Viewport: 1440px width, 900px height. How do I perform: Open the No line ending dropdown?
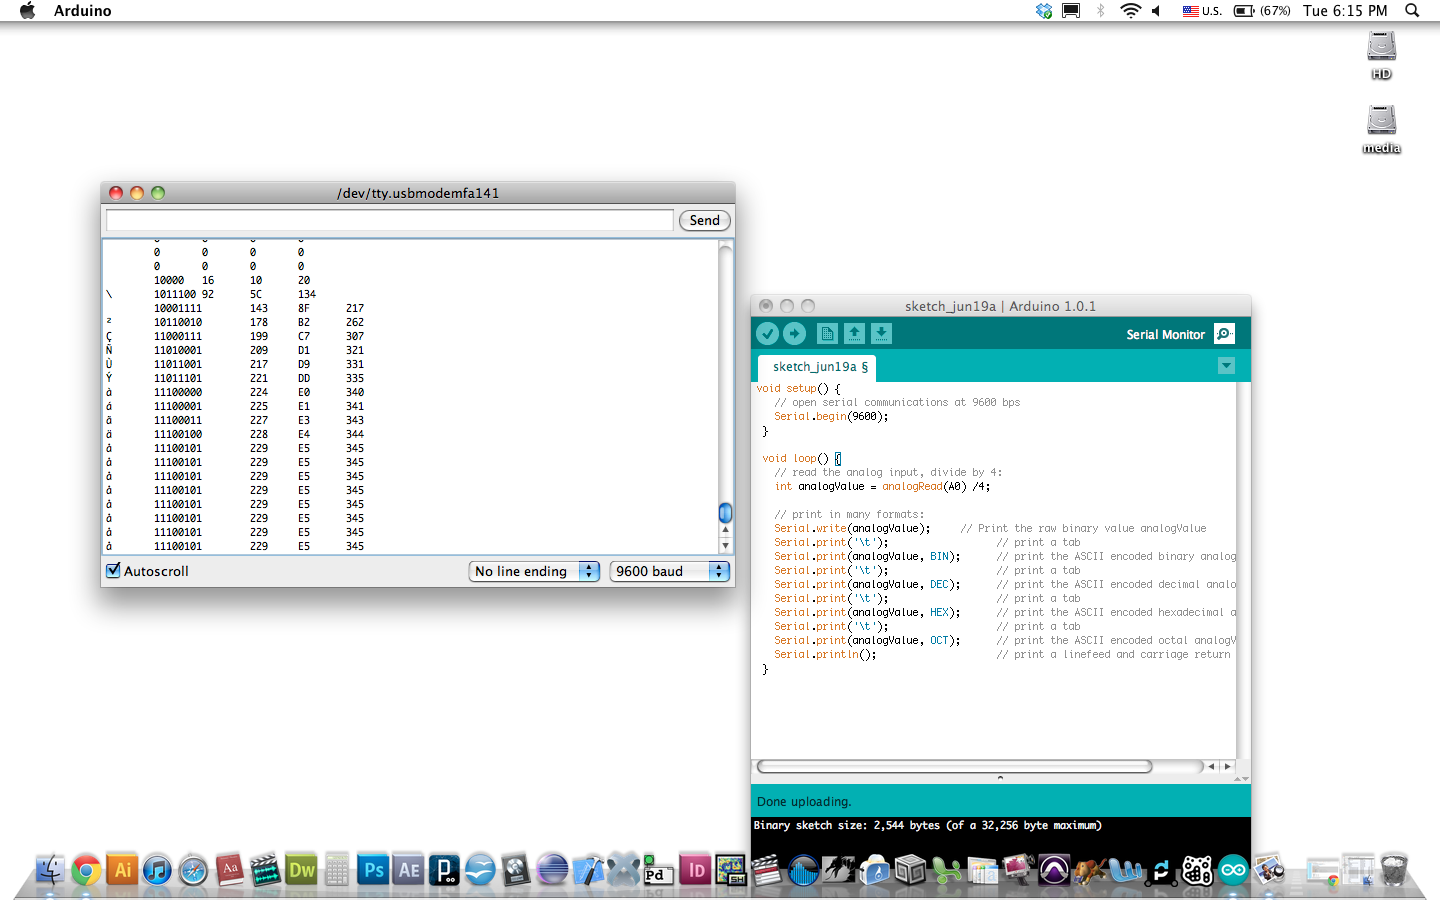coord(534,571)
